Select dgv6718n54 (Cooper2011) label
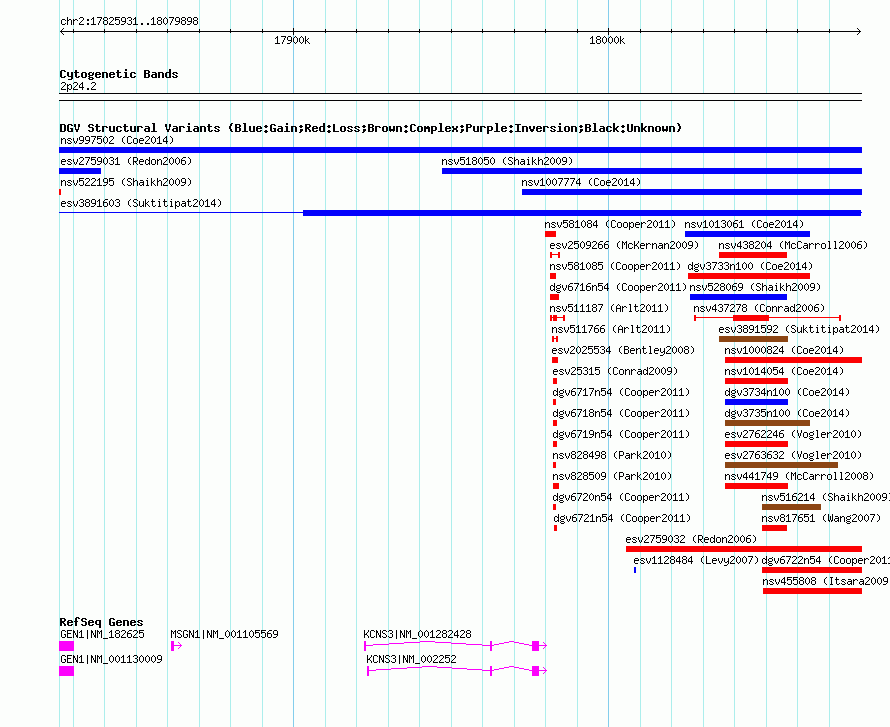890x727 pixels. (621, 413)
